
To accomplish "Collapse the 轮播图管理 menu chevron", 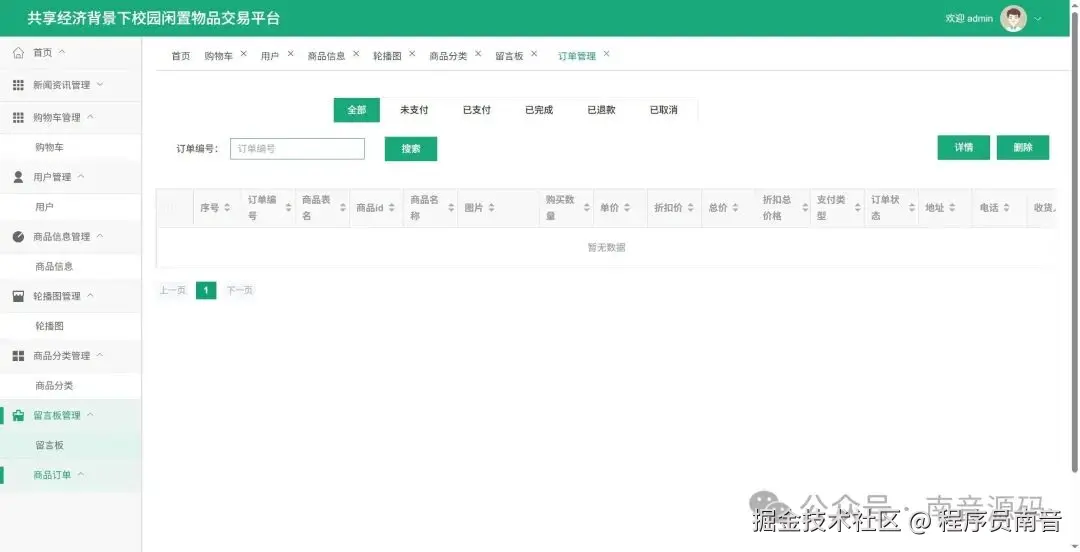I will pos(90,296).
